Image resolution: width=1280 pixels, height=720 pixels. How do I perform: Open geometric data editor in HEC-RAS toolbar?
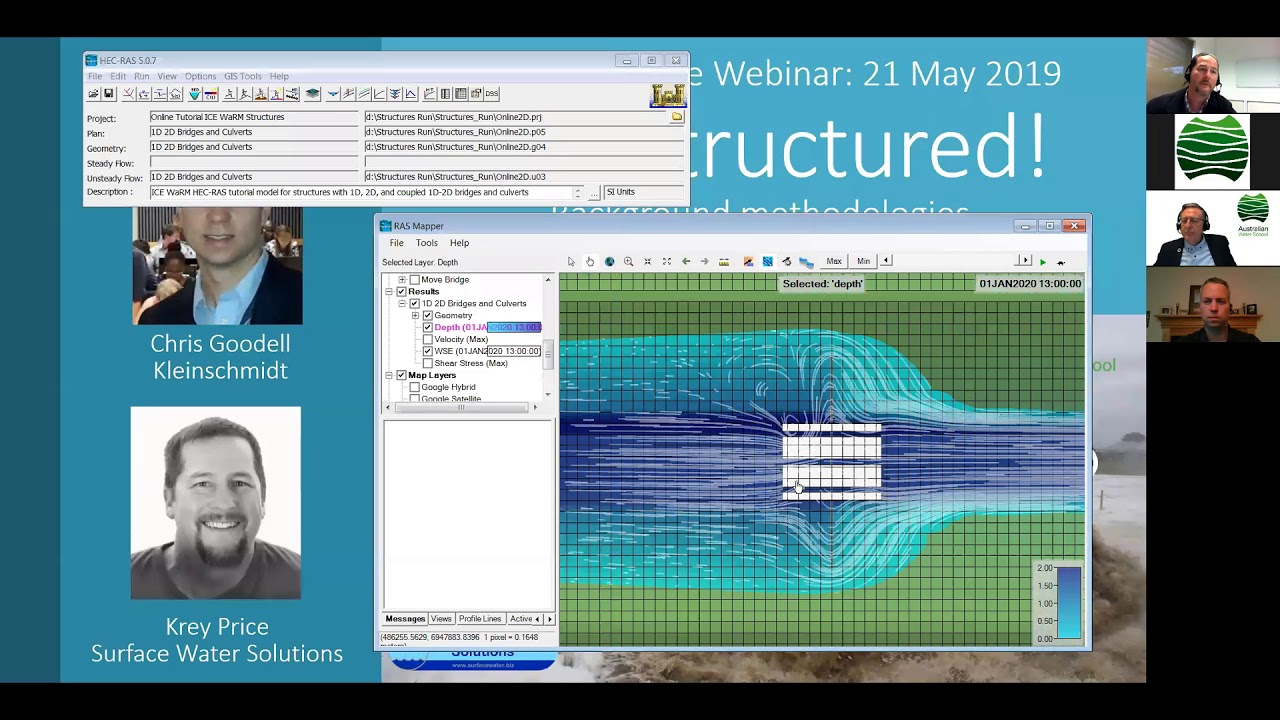128,94
